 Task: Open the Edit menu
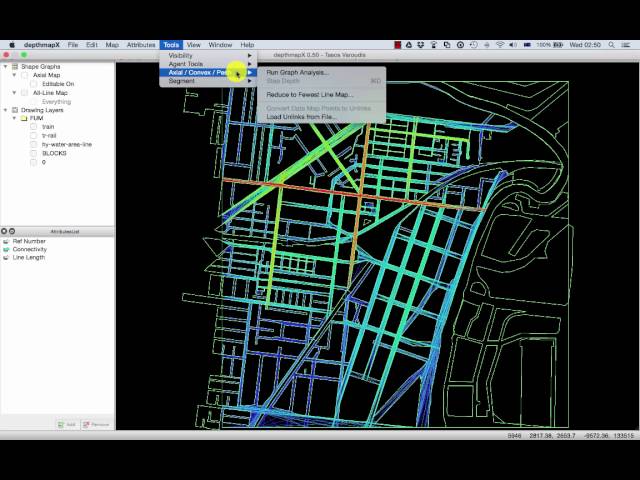click(92, 45)
